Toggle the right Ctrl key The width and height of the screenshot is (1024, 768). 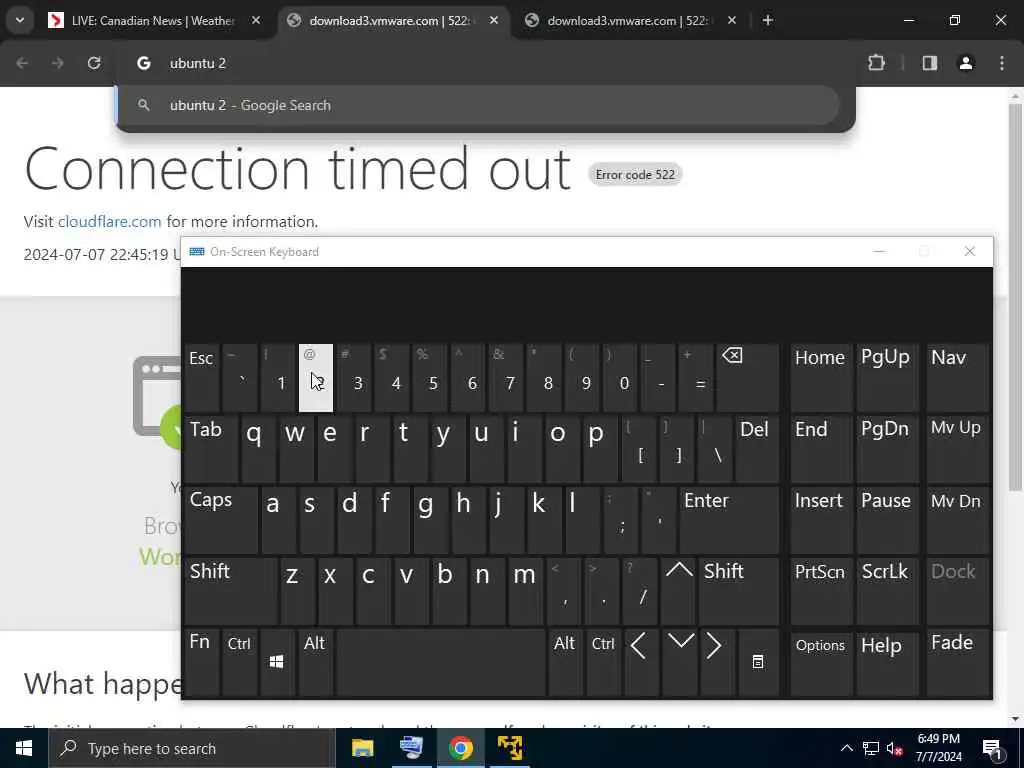coord(603,662)
